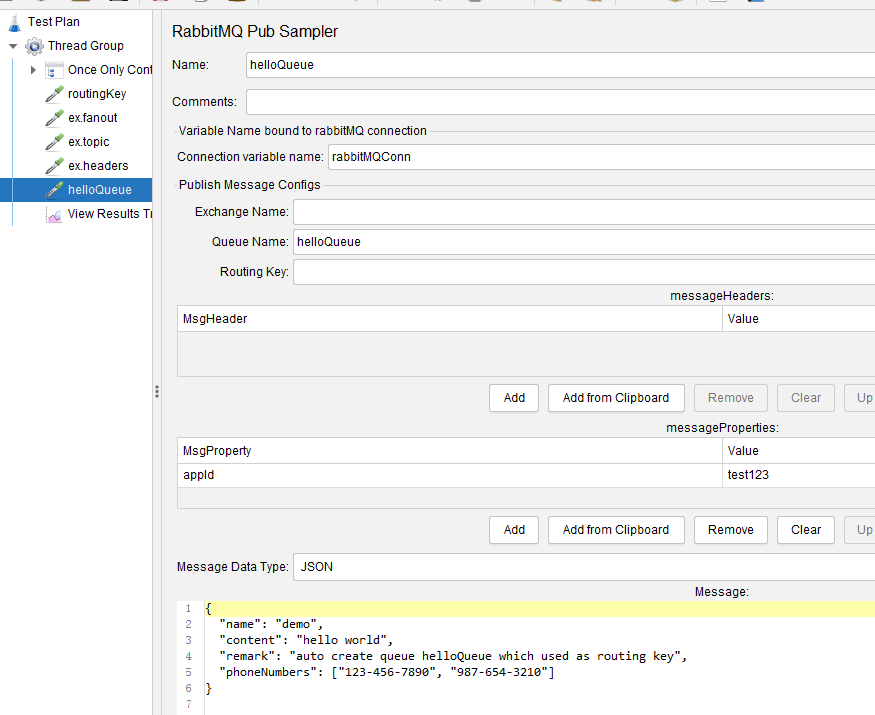This screenshot has width=875, height=715.
Task: Click the "remark" line in the message editor
Action: pyautogui.click(x=453, y=657)
